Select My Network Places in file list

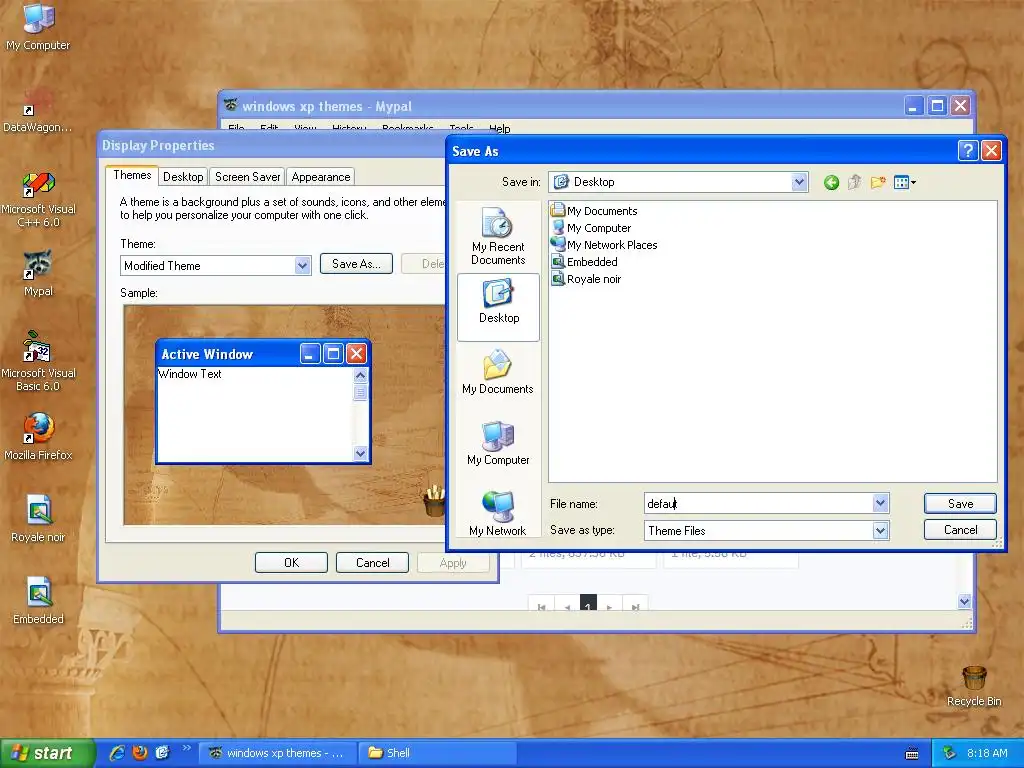point(604,244)
